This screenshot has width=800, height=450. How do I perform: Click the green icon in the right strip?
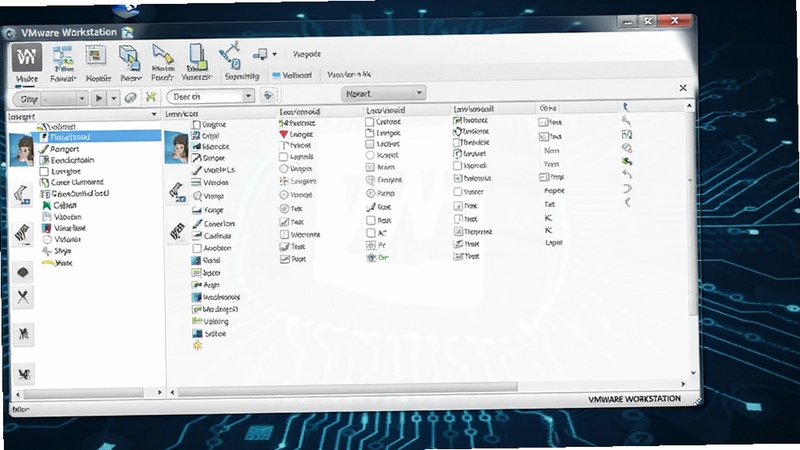click(x=627, y=161)
